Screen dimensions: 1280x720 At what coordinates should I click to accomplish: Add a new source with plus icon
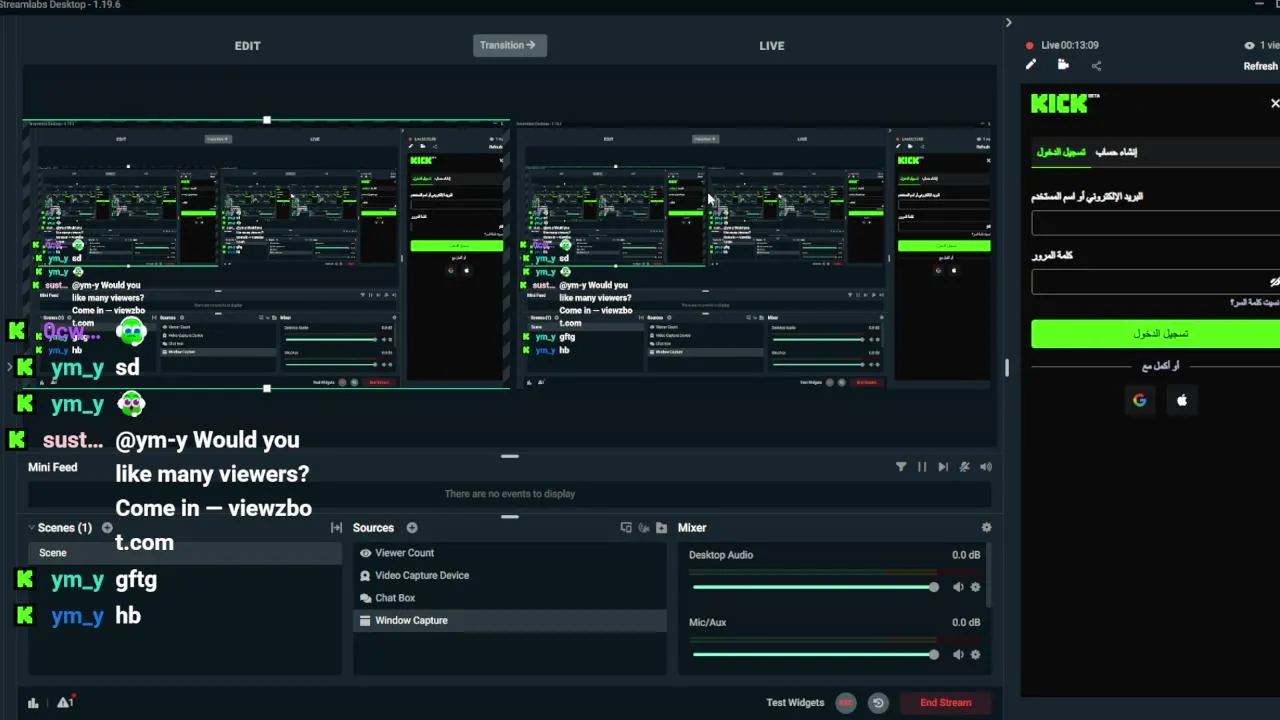pyautogui.click(x=412, y=528)
